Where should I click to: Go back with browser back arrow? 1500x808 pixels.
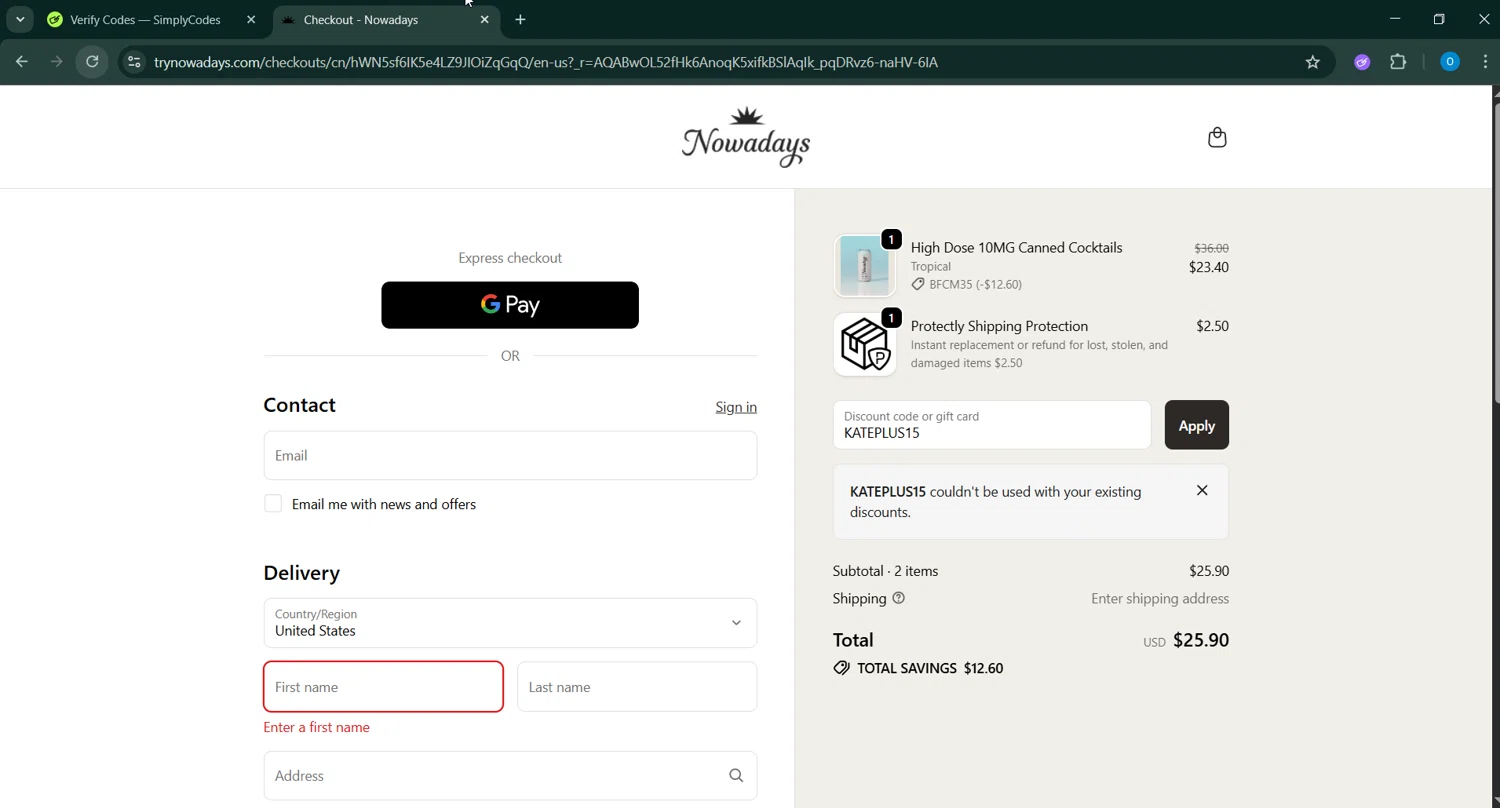point(22,62)
